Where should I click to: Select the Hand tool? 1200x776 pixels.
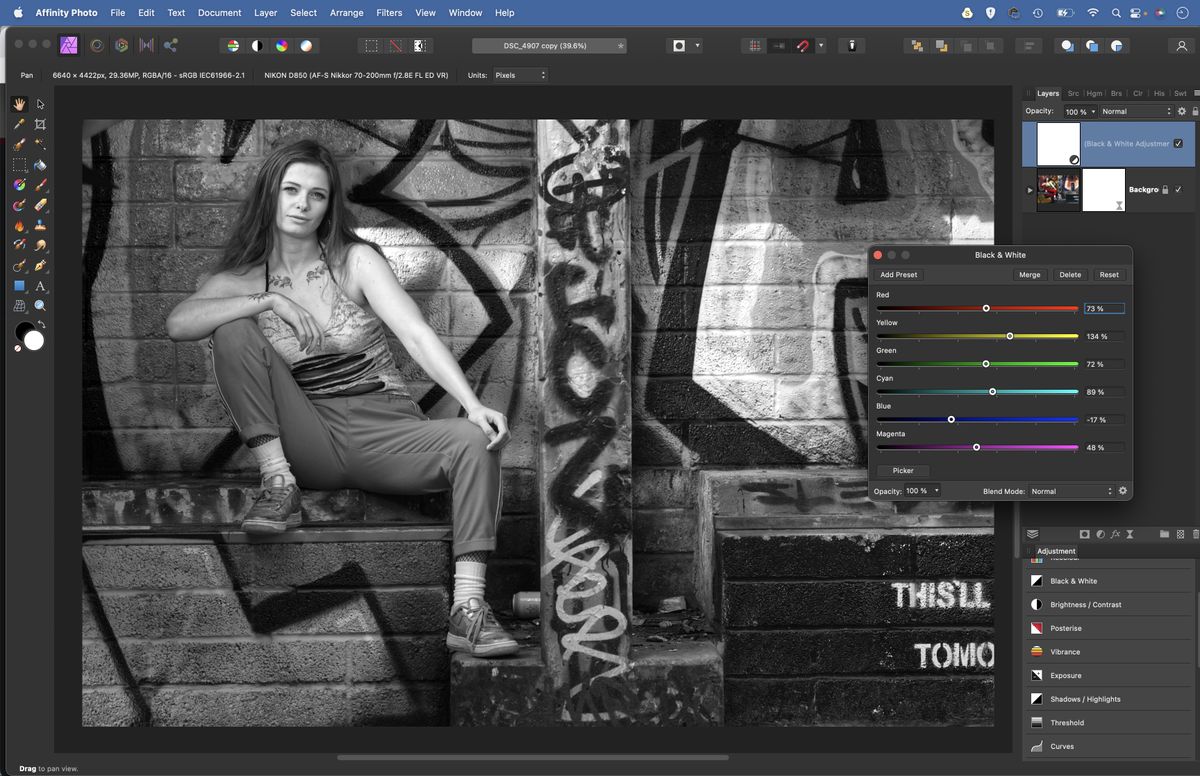[19, 103]
